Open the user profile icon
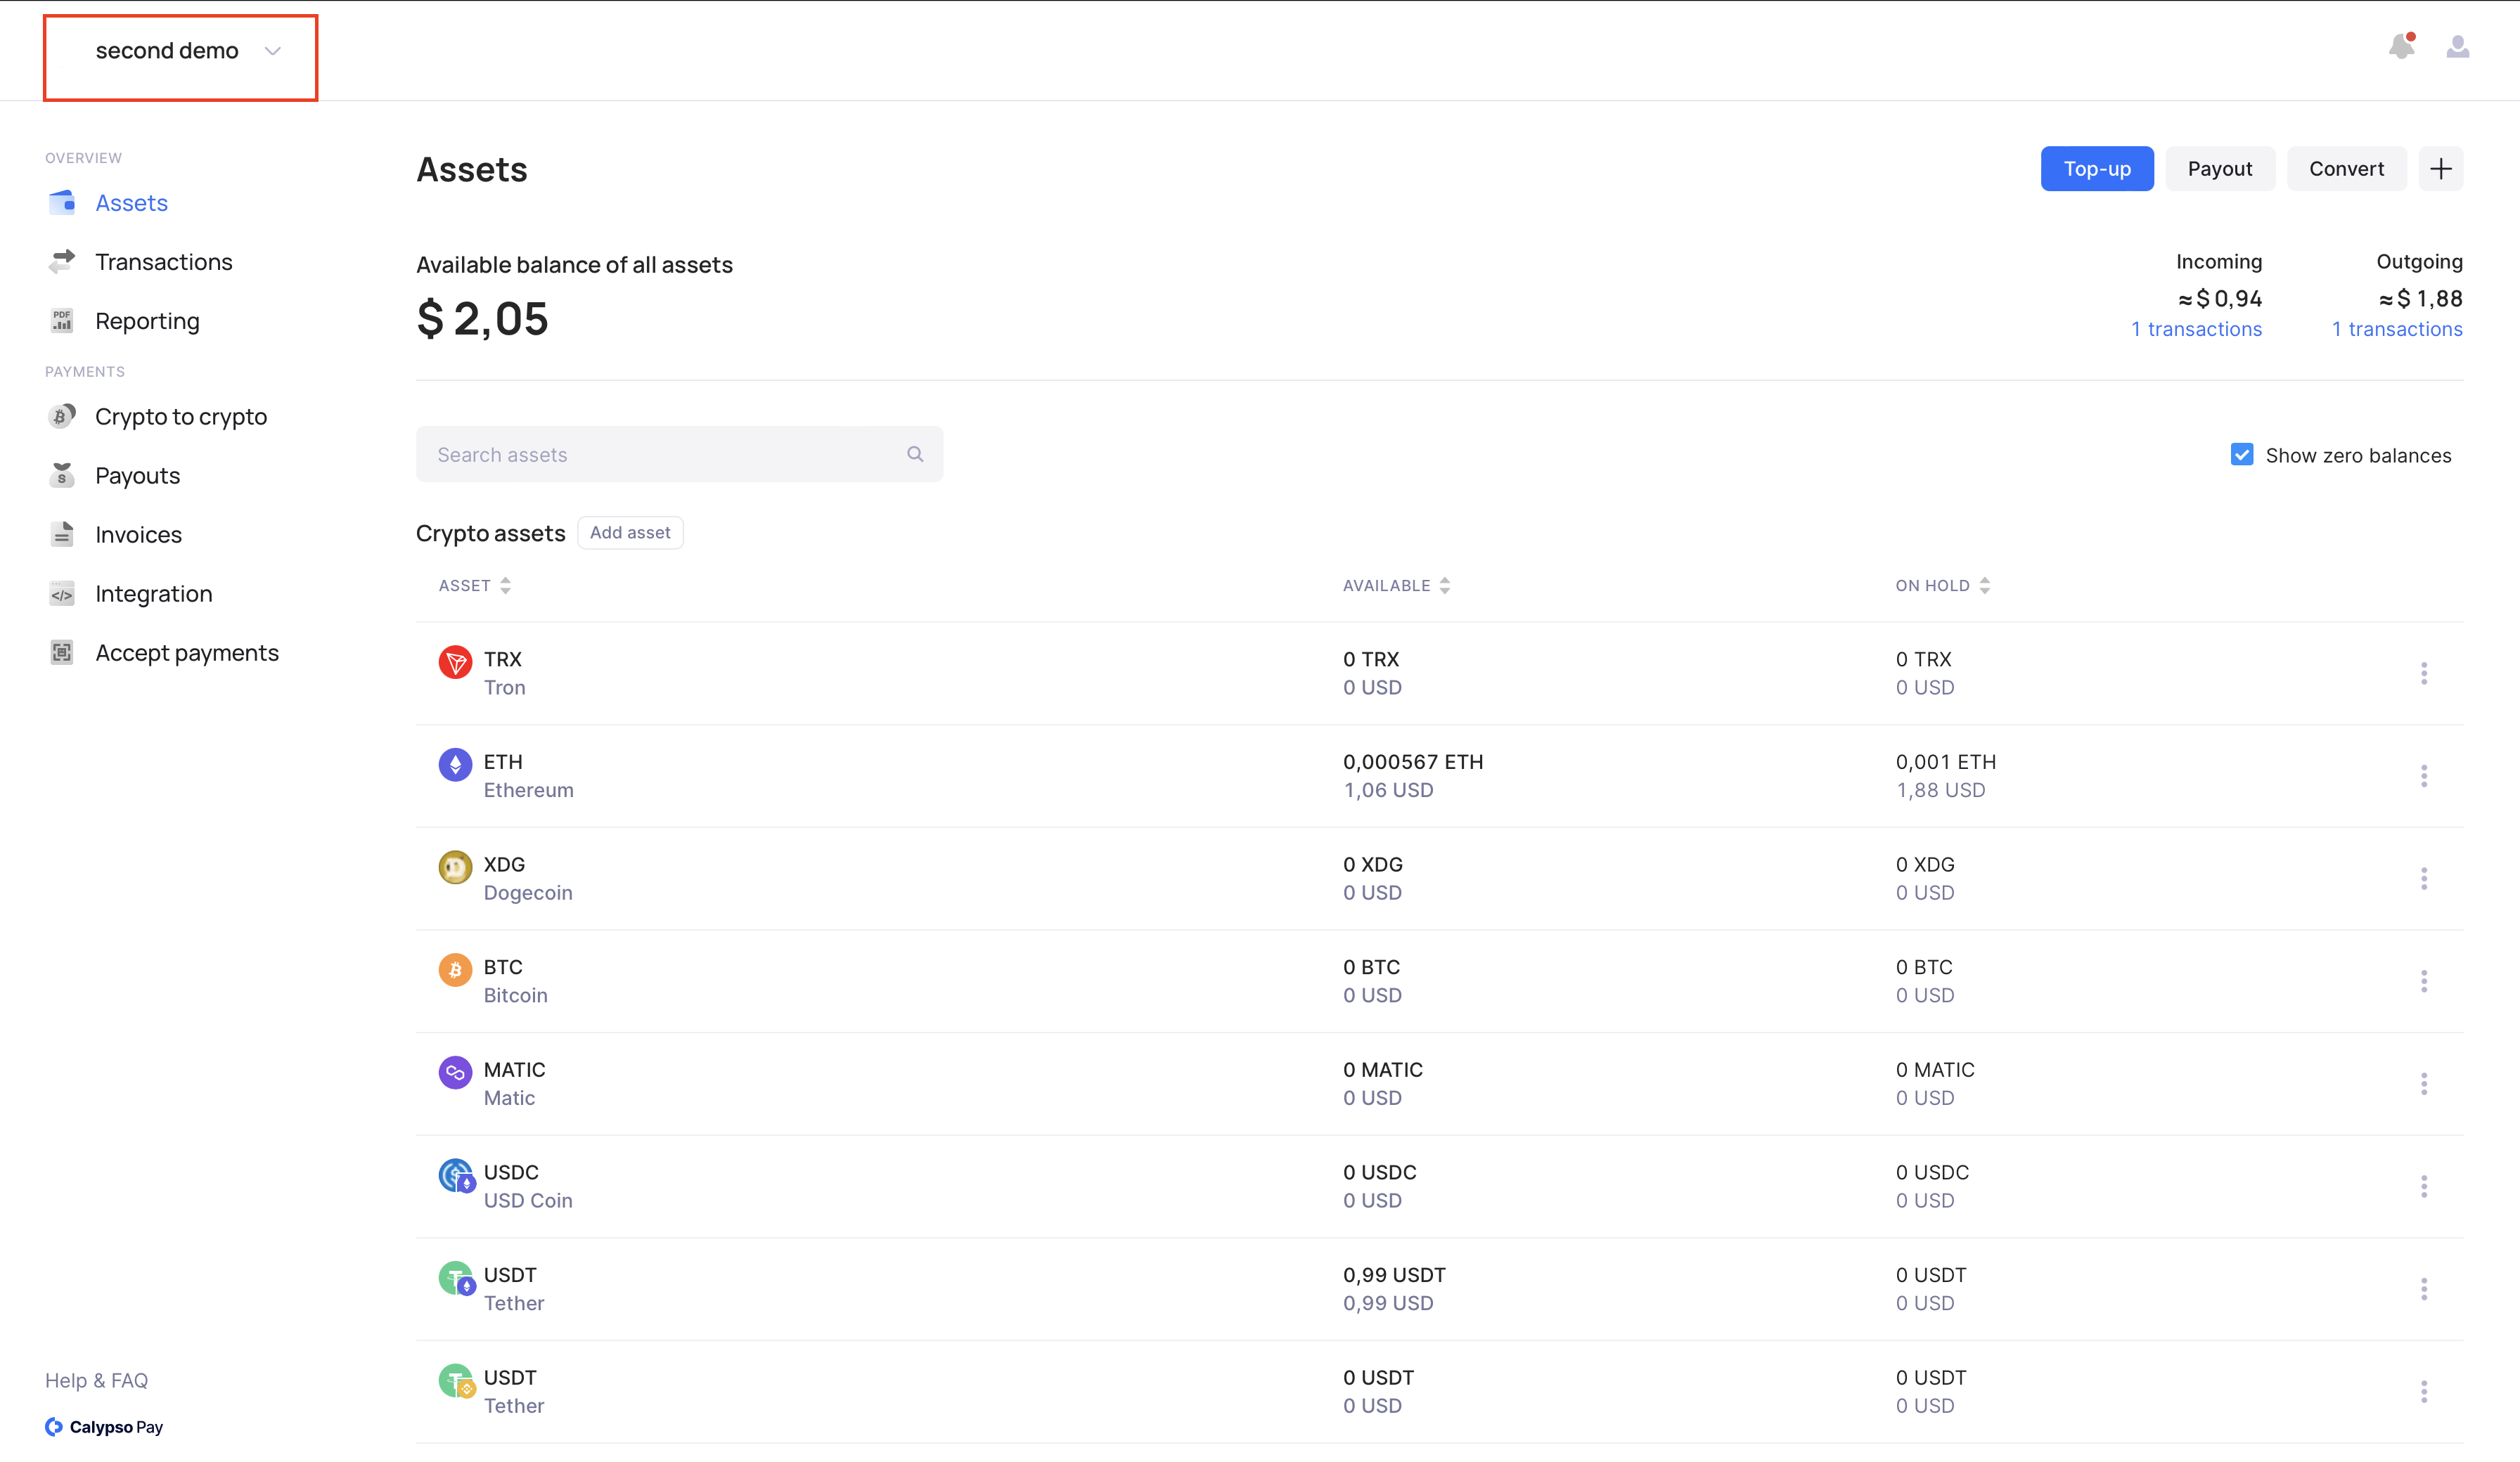This screenshot has width=2520, height=1462. click(2457, 47)
